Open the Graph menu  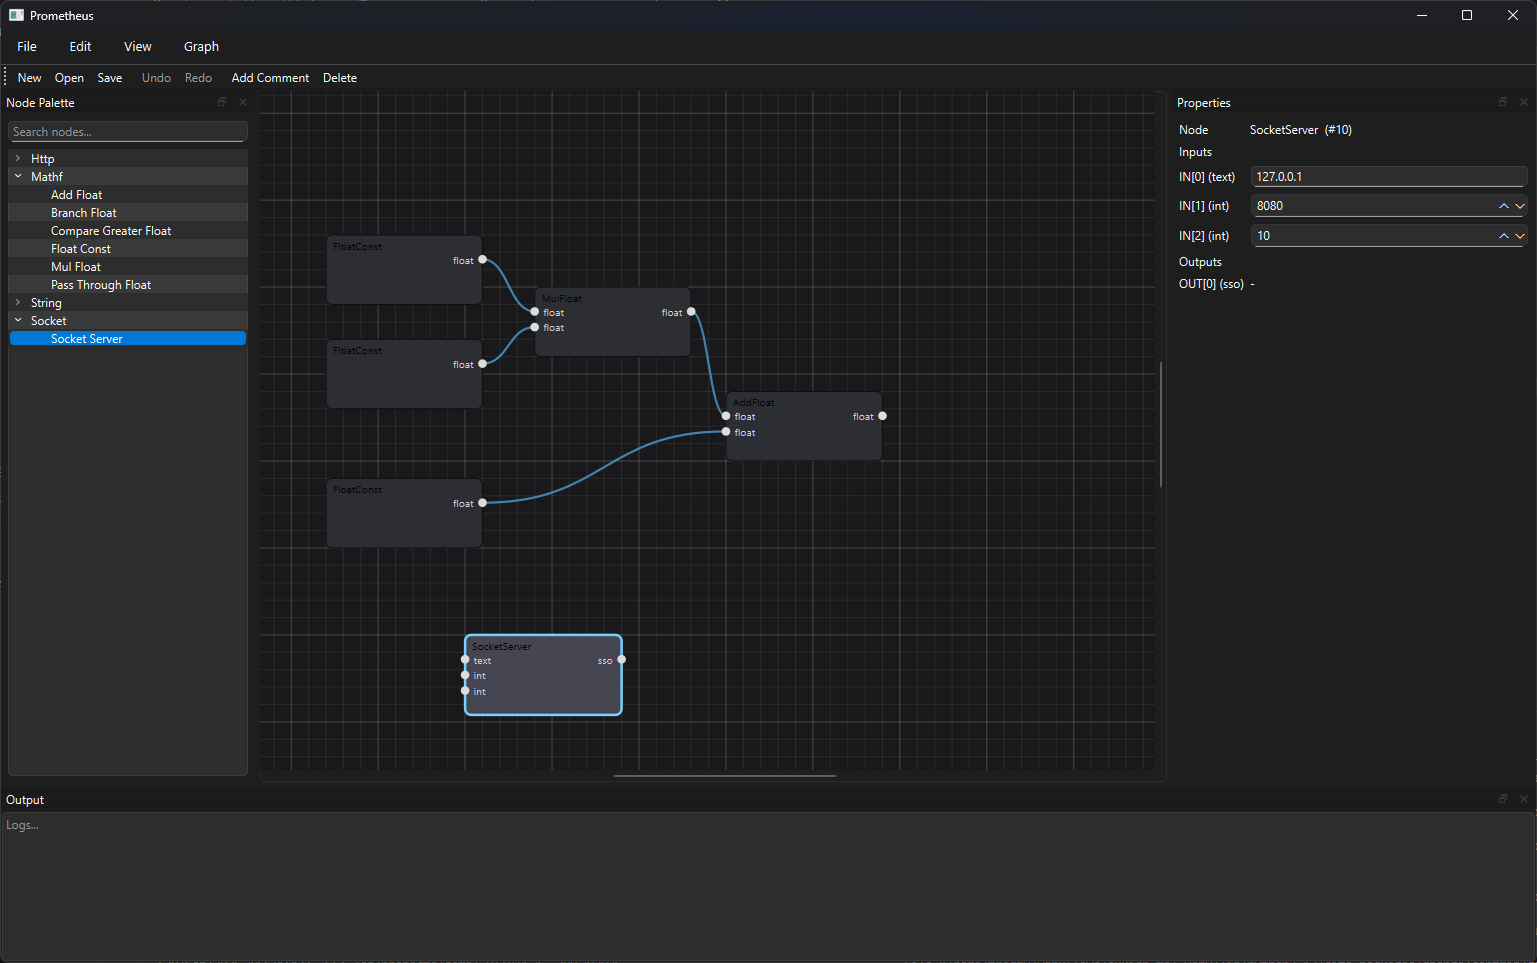point(201,47)
